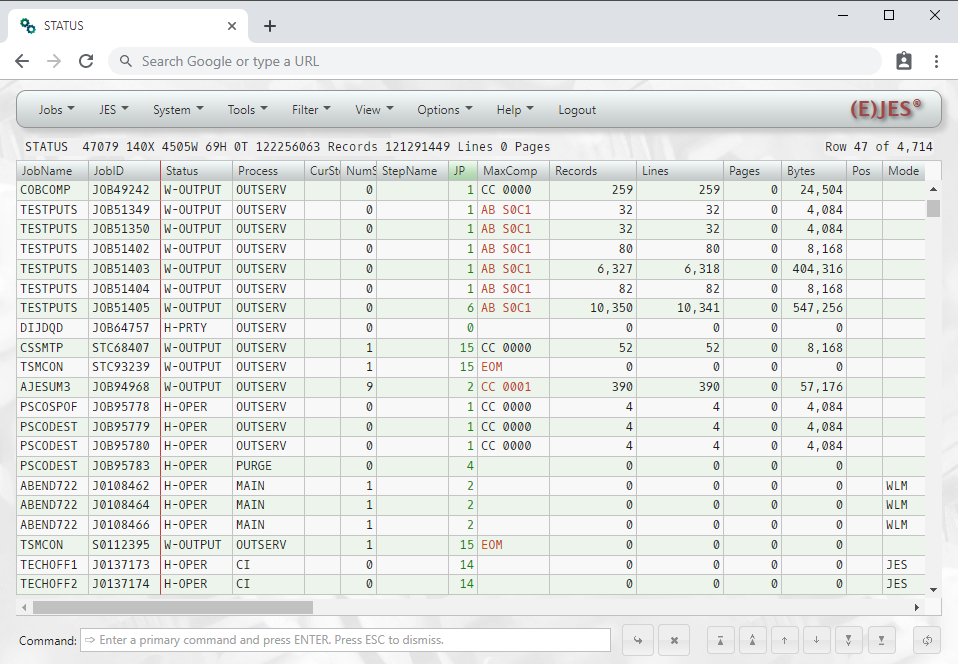The height and width of the screenshot is (664, 958).
Task: Click the Logout button
Action: (577, 110)
